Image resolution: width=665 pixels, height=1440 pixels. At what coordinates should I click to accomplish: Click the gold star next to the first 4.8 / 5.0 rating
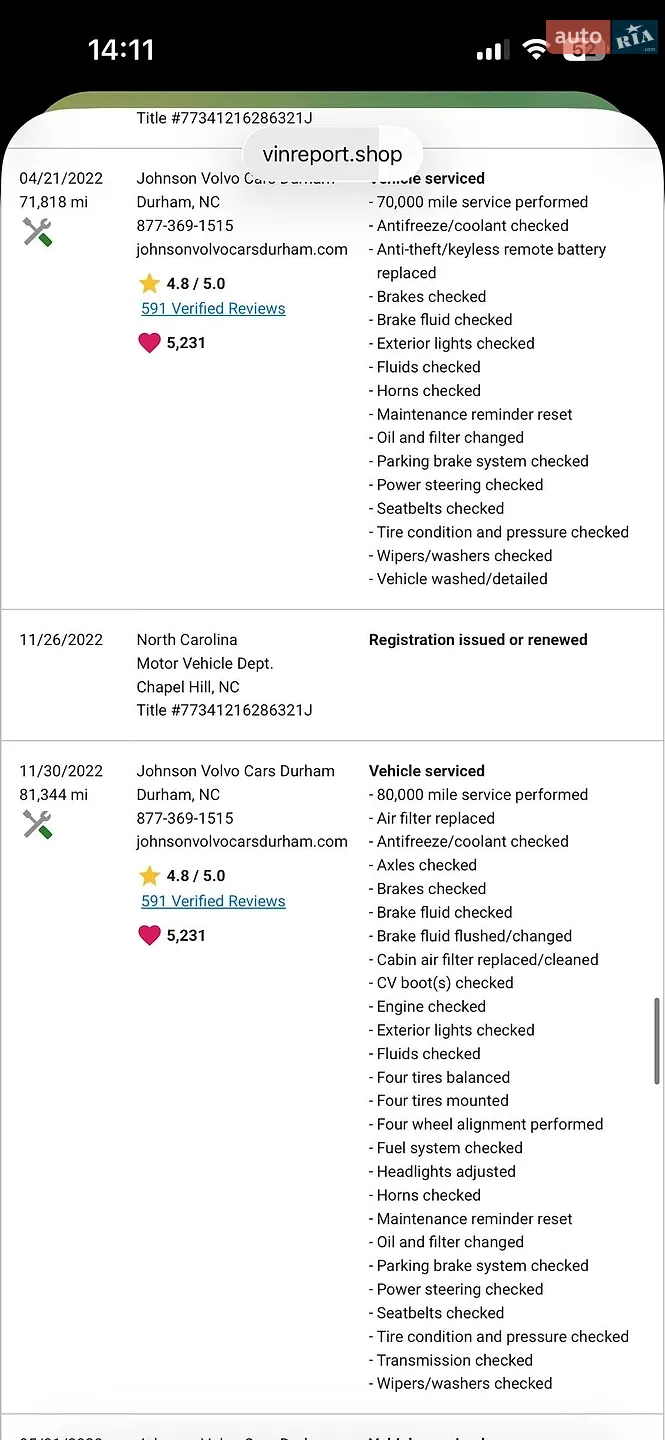point(149,283)
